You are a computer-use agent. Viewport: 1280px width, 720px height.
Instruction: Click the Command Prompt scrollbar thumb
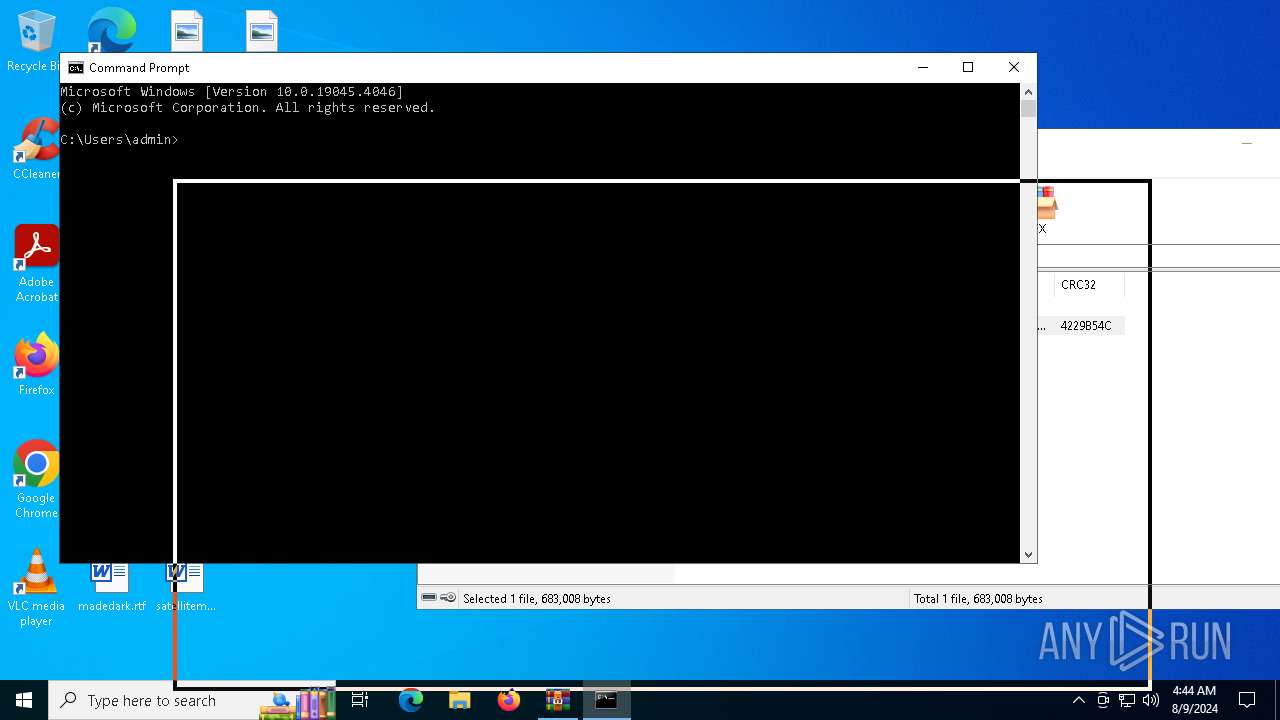click(1028, 109)
